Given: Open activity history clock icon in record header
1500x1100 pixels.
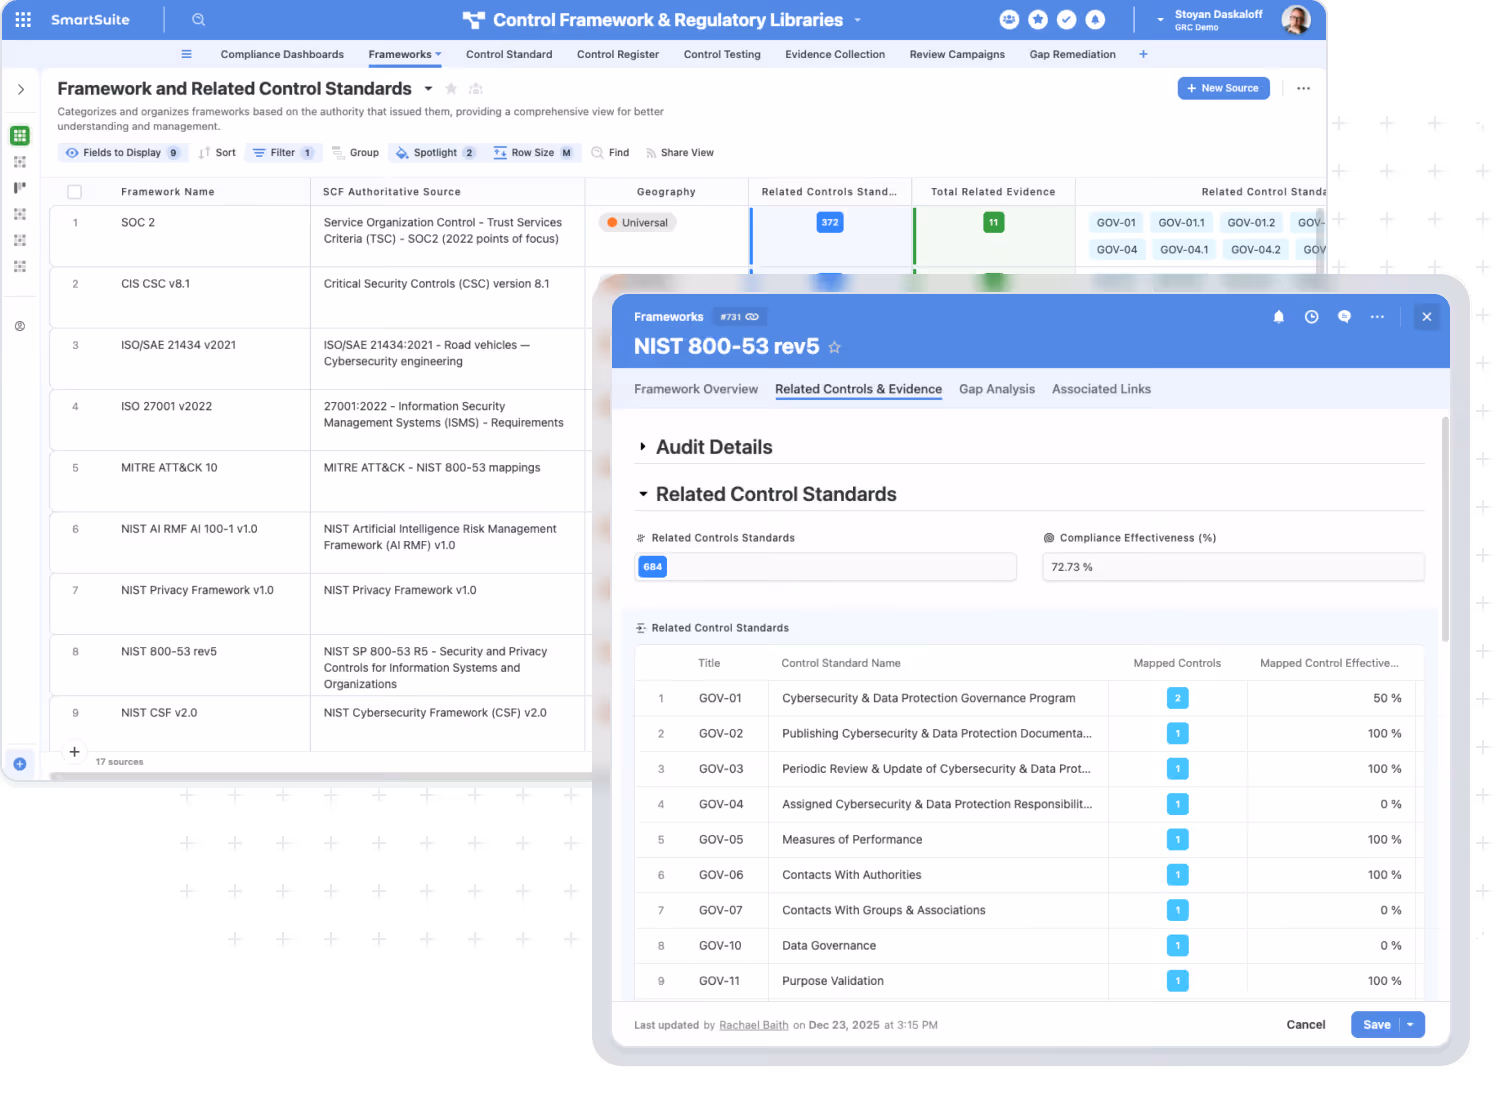Looking at the screenshot, I should 1311,317.
